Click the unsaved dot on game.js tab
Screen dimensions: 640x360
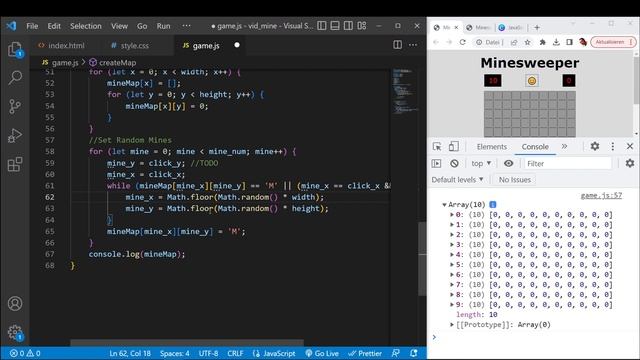237,45
